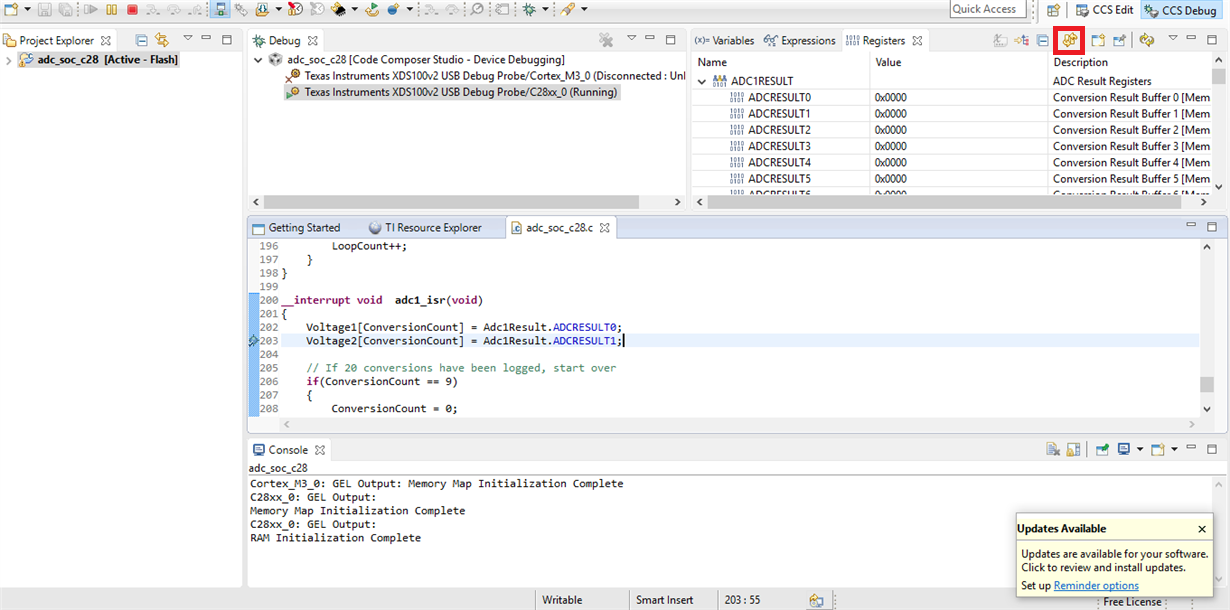Image resolution: width=1230 pixels, height=610 pixels.
Task: Click the highlighted Continuous Refresh icon in Registers
Action: 1070,40
